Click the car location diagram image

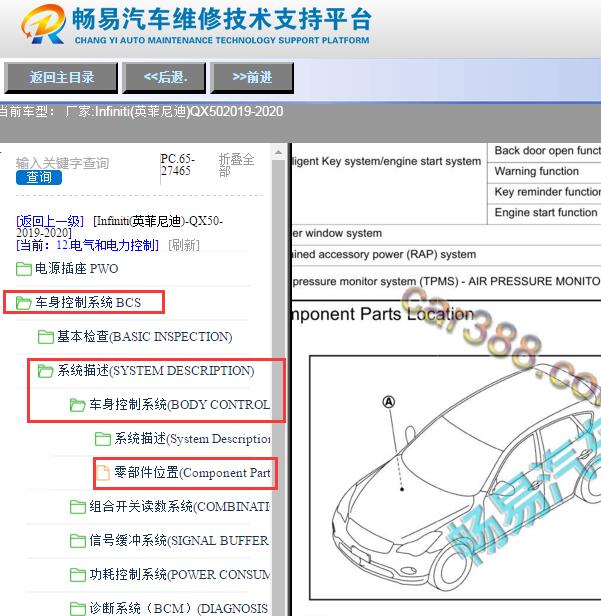pyautogui.click(x=456, y=477)
